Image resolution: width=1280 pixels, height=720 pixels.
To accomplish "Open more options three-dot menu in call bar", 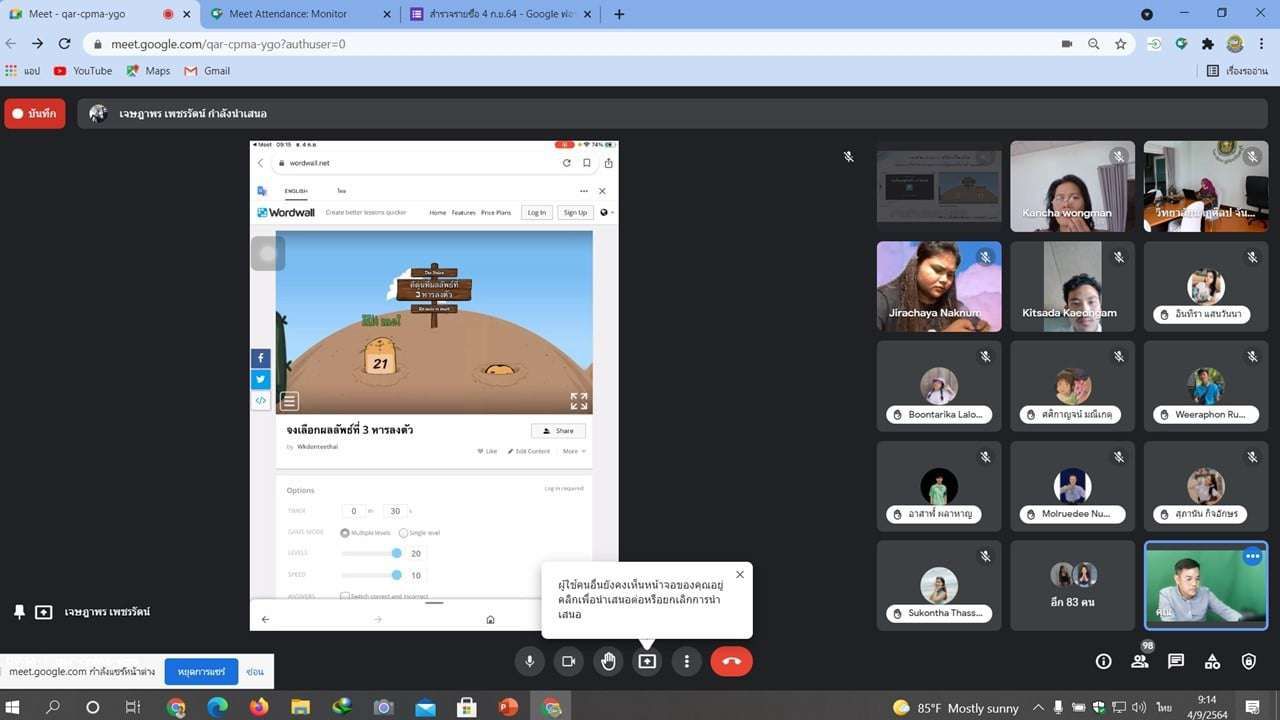I will point(686,661).
